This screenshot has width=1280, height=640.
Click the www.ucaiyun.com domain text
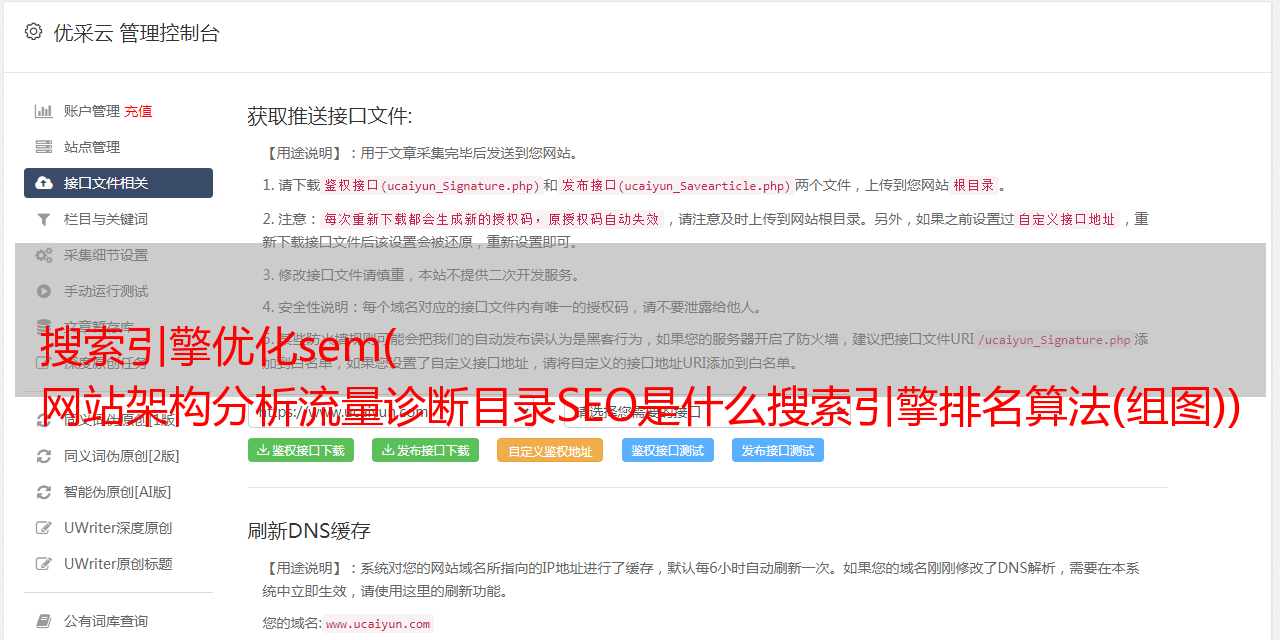pos(378,623)
